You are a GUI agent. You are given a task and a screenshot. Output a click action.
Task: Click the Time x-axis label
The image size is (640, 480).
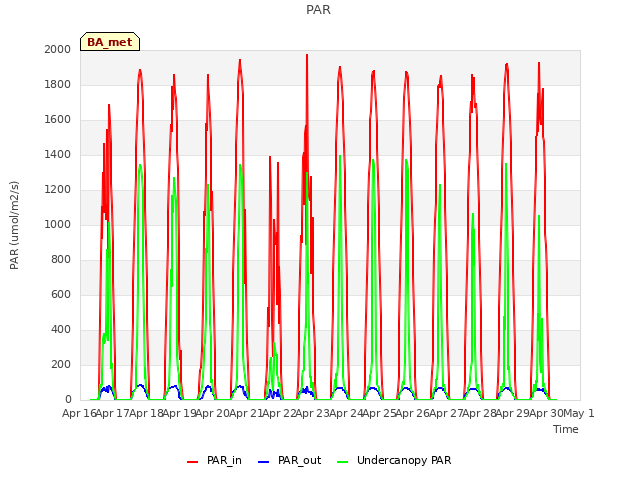tap(565, 429)
